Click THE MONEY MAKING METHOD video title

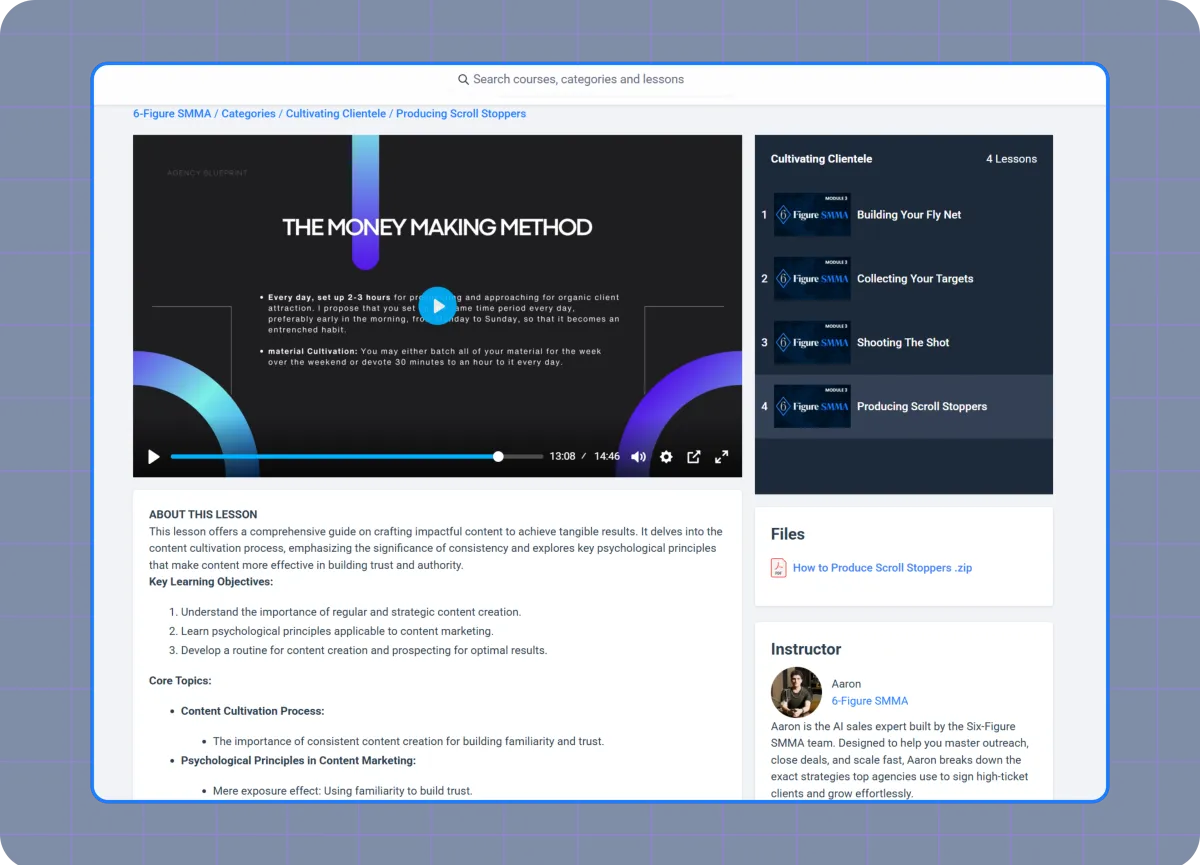coord(437,227)
